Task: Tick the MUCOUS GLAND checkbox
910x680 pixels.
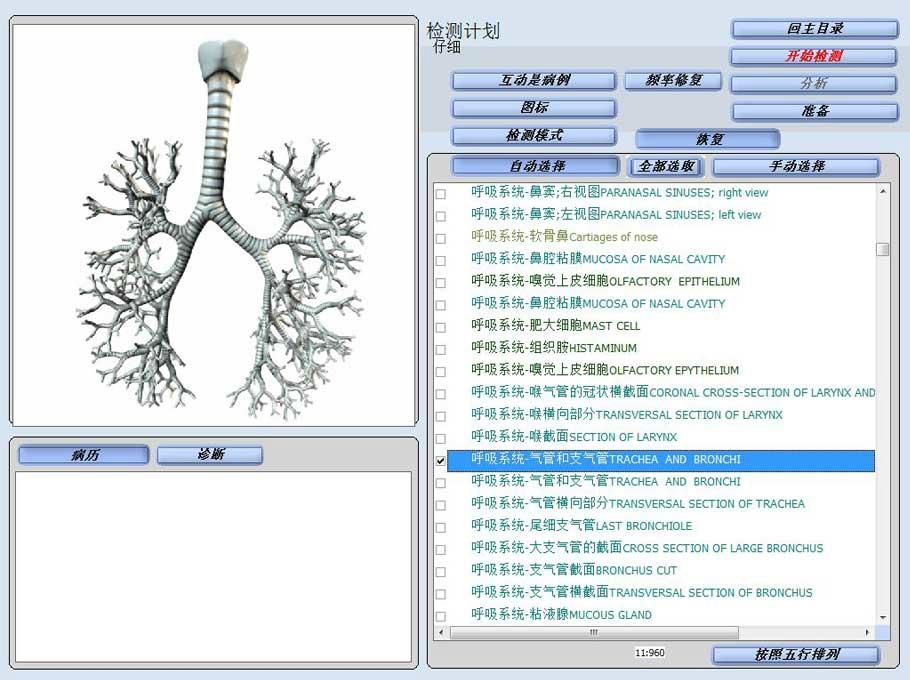Action: click(x=441, y=616)
